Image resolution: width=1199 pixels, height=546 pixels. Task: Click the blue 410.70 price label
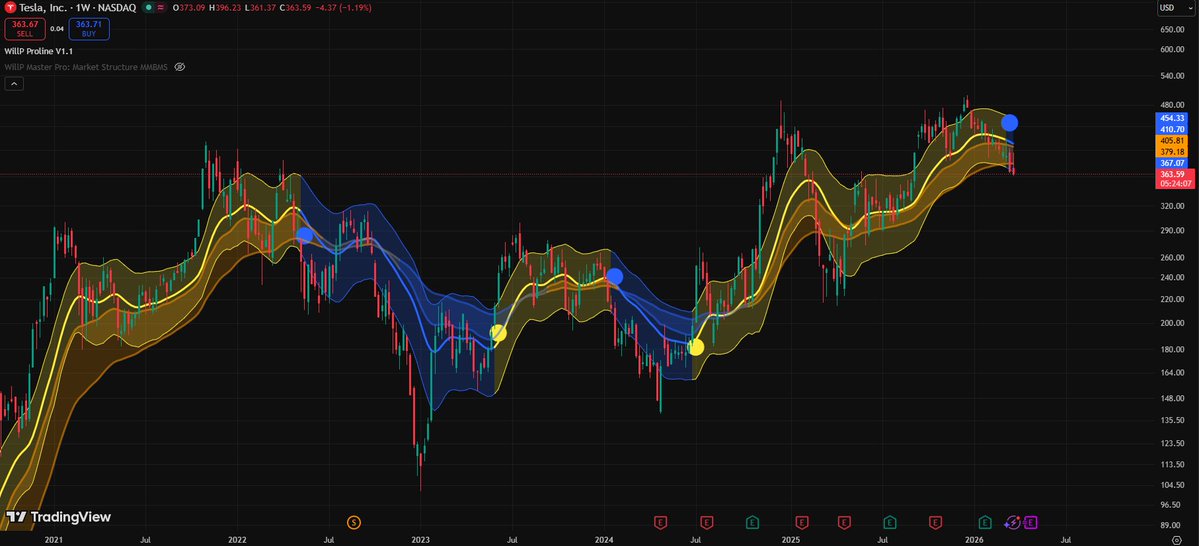[x=1172, y=129]
